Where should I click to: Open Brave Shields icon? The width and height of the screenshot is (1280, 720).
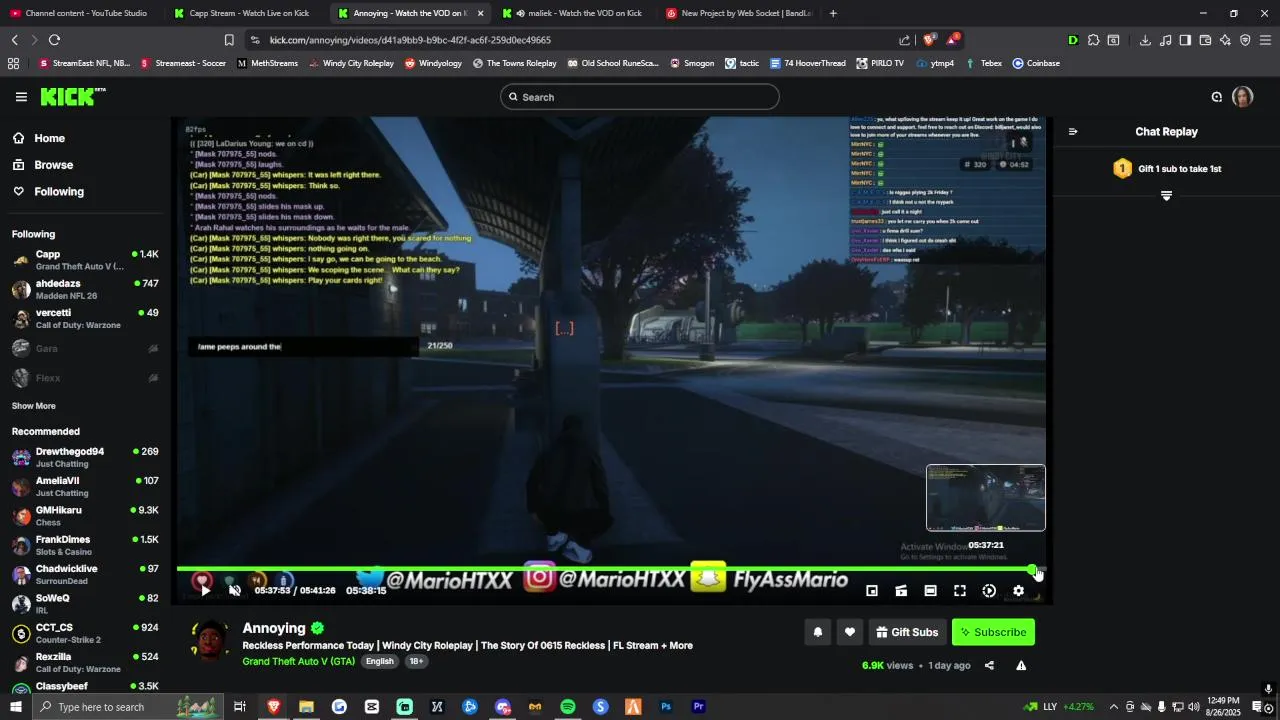(929, 40)
